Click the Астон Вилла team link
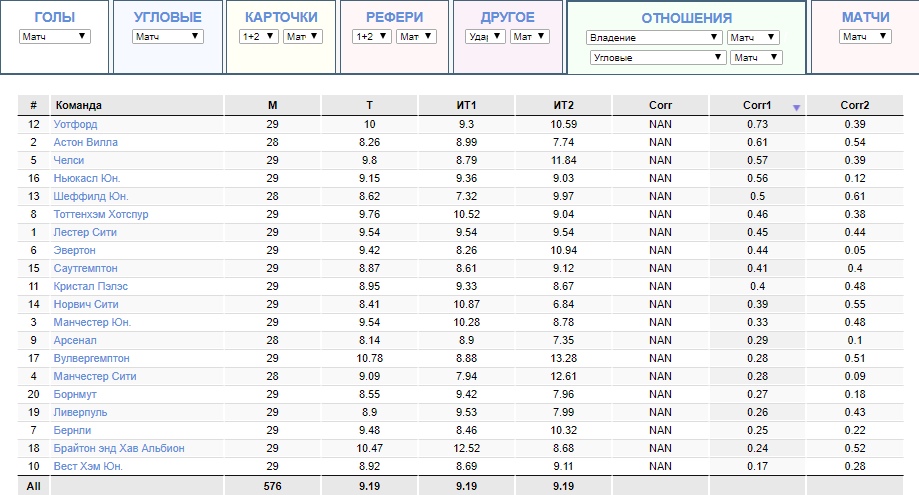This screenshot has width=919, height=495. [x=85, y=142]
